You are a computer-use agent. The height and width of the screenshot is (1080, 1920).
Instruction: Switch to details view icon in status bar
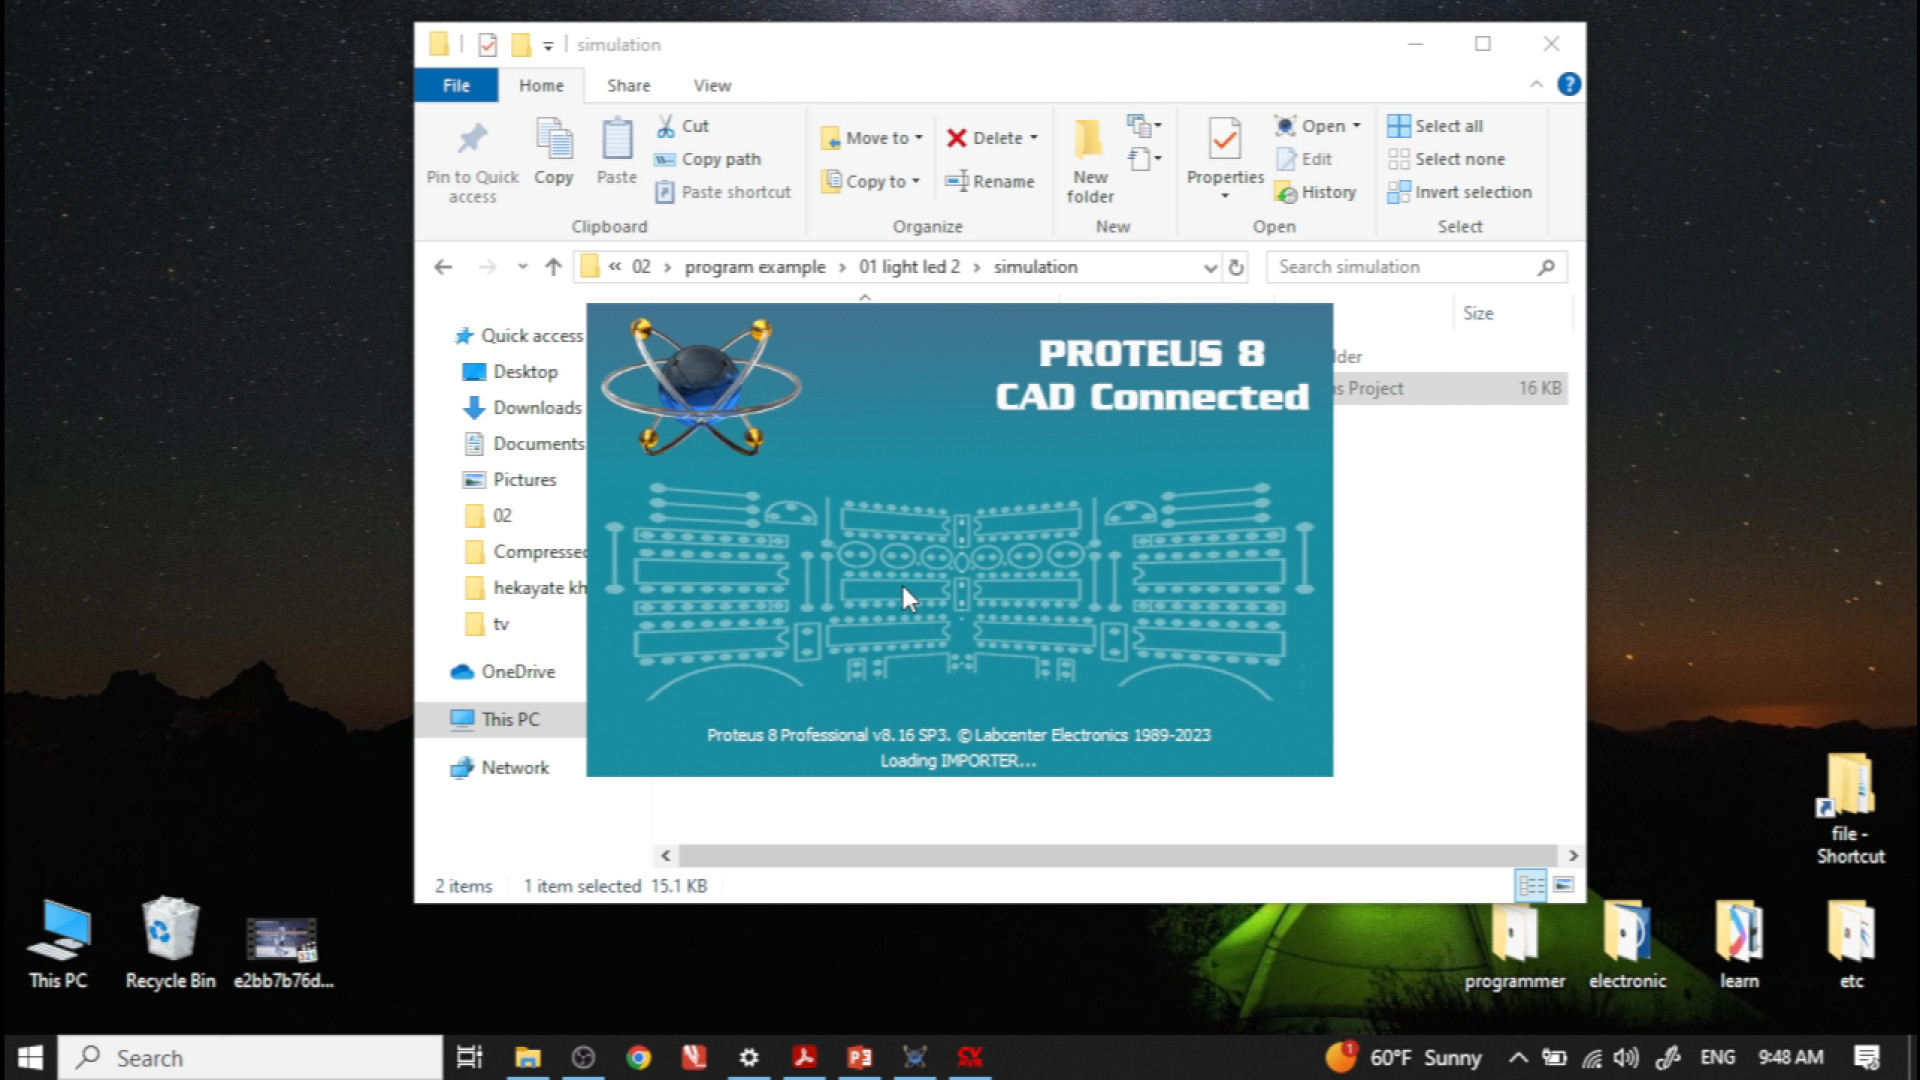click(1531, 885)
